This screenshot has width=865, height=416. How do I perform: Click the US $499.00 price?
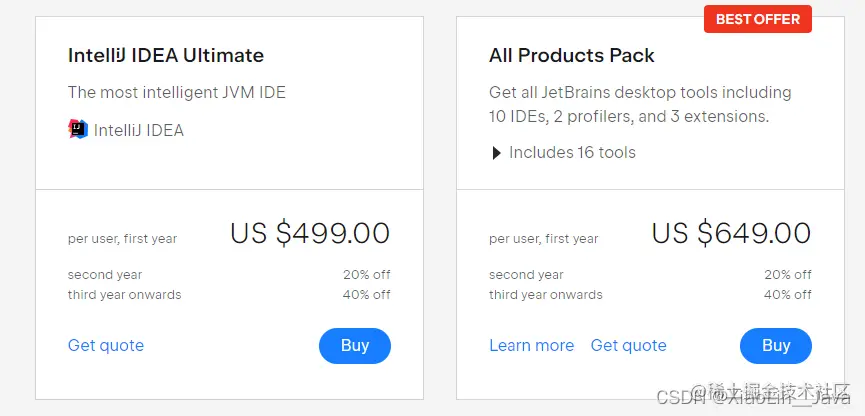click(310, 234)
